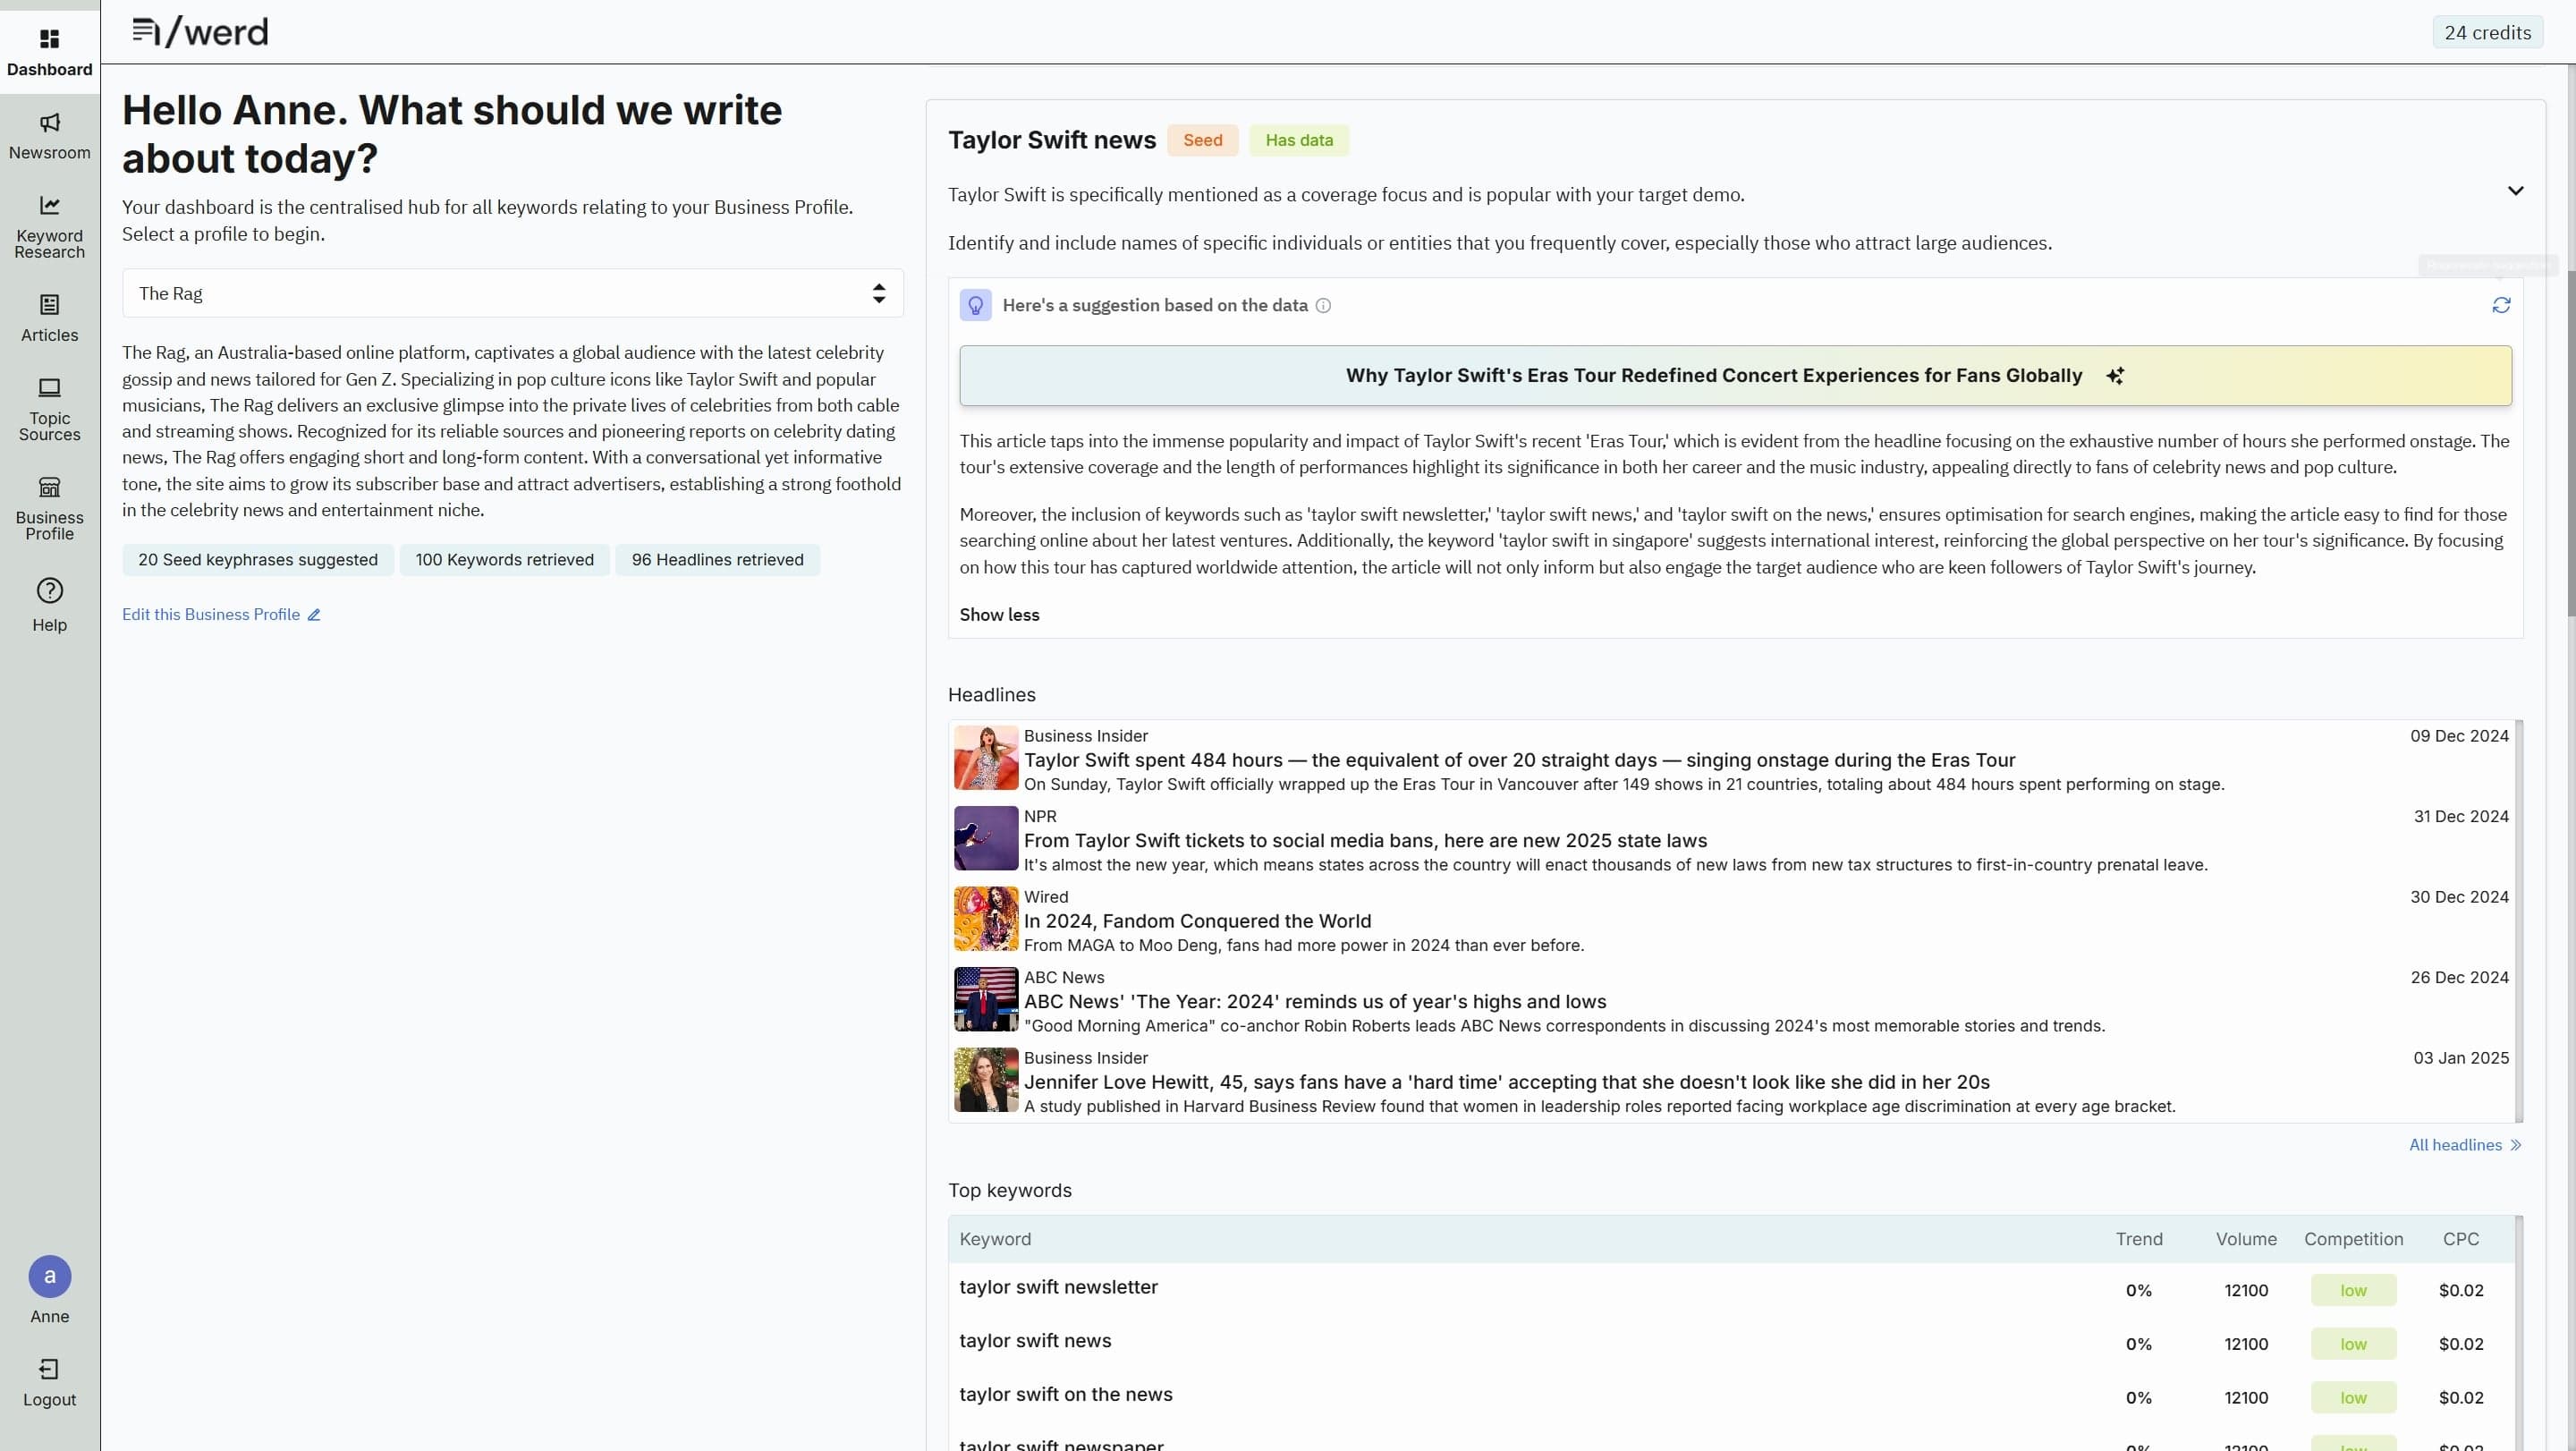Image resolution: width=2576 pixels, height=1451 pixels.
Task: Click the sparkle icon in the suggested headline
Action: click(2114, 376)
